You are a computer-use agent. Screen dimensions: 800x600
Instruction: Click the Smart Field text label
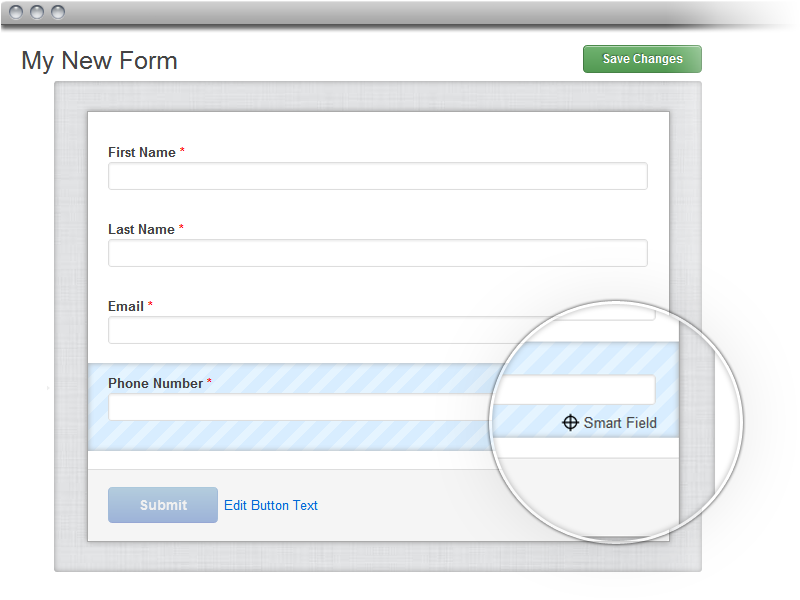pyautogui.click(x=620, y=423)
